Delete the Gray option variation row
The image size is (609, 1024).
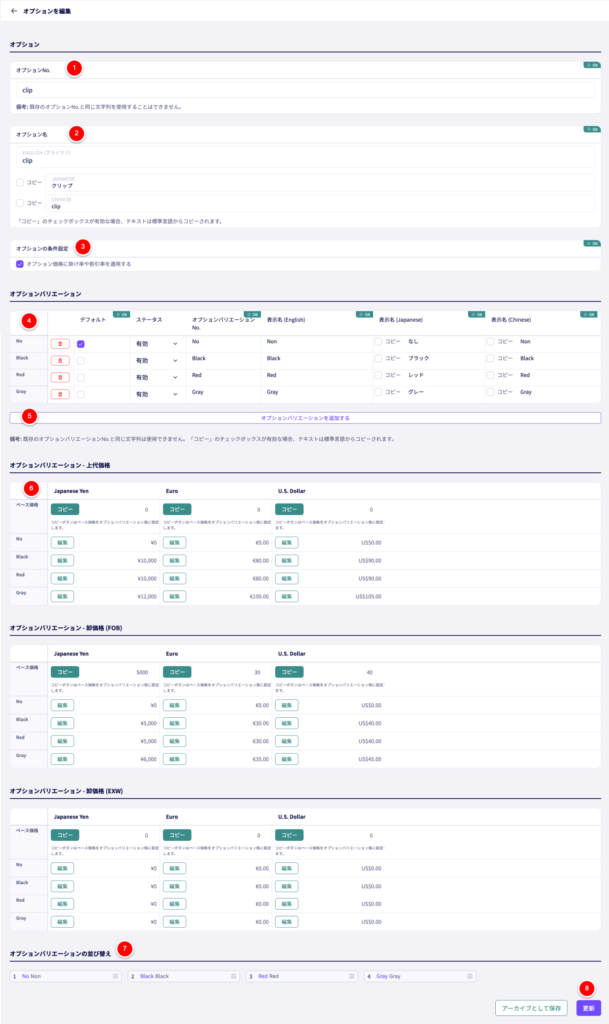click(x=60, y=394)
